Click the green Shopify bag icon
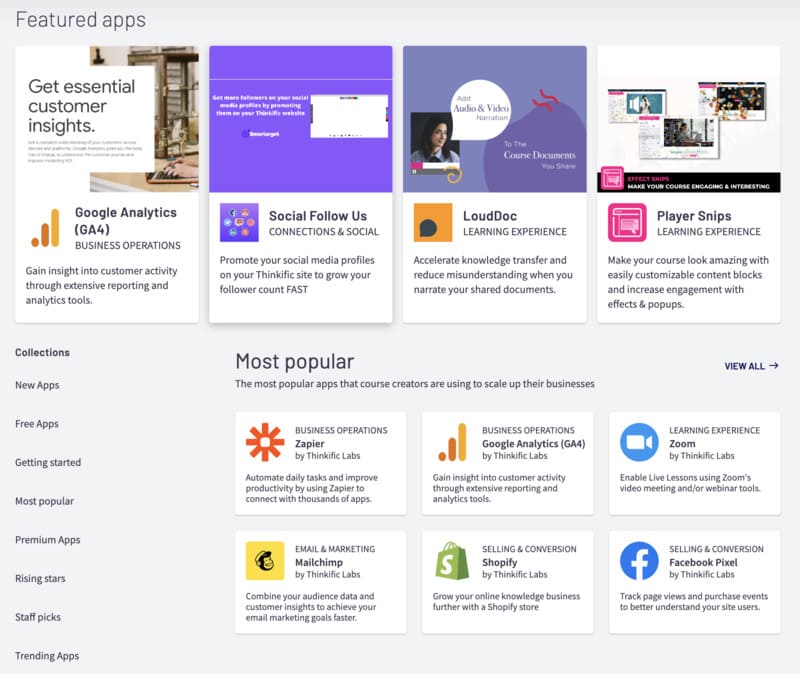Screen dimensions: 800x674 (452, 561)
